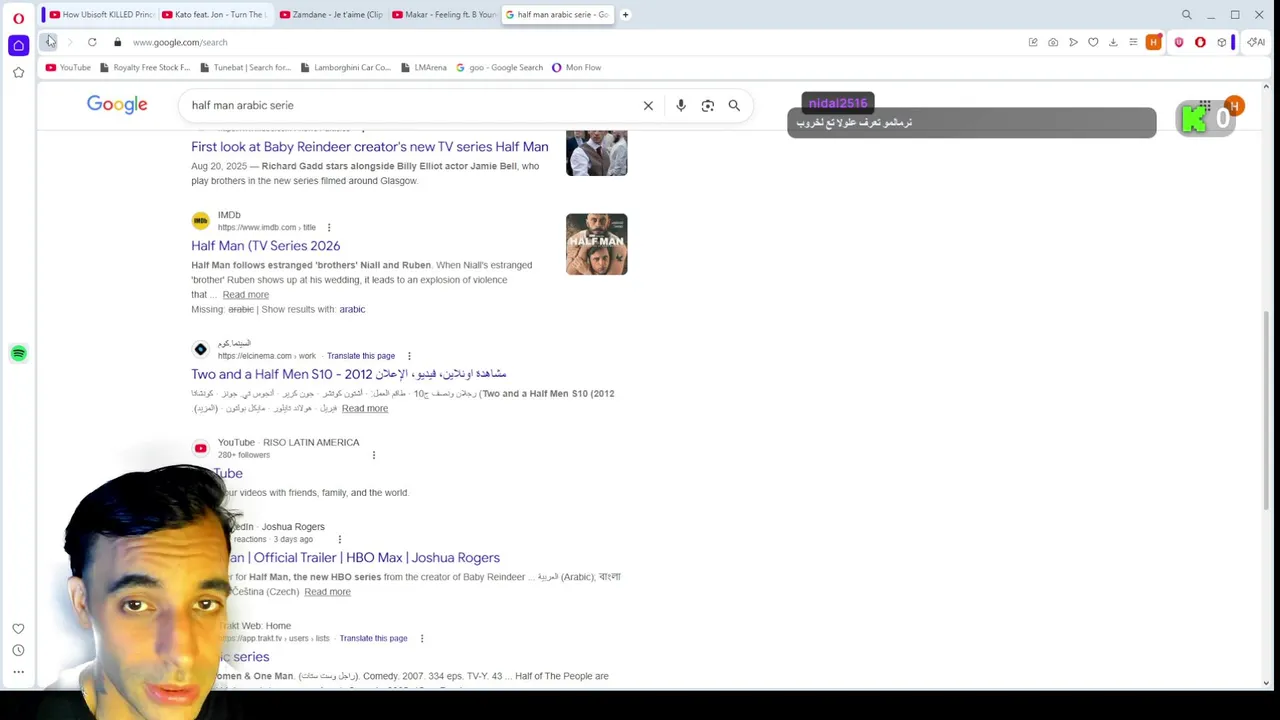The image size is (1280, 720).
Task: Open Easy Setup sliders icon
Action: click(1133, 42)
